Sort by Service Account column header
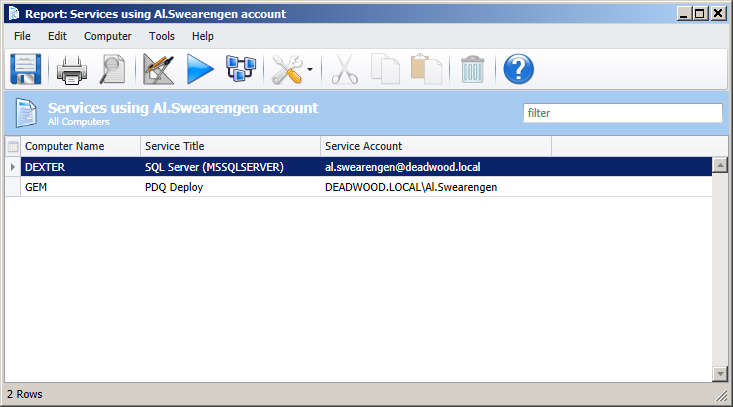This screenshot has width=733, height=407. pyautogui.click(x=436, y=146)
